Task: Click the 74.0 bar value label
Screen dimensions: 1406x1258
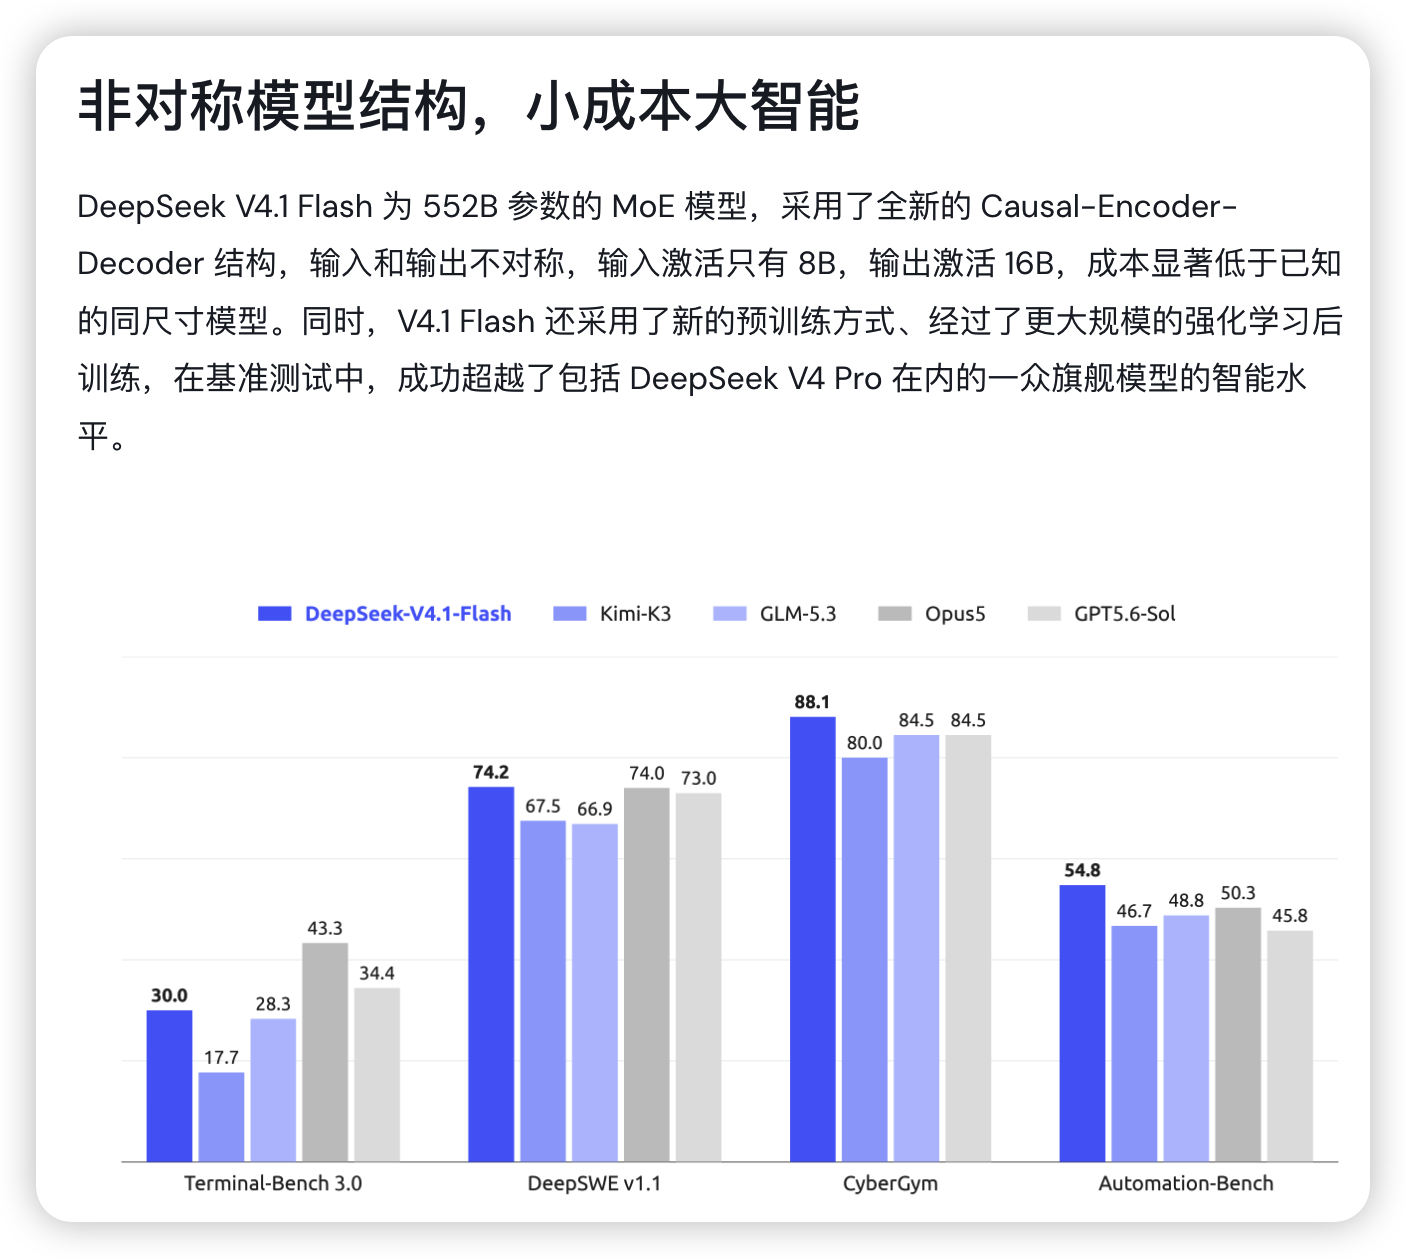Action: pos(647,773)
